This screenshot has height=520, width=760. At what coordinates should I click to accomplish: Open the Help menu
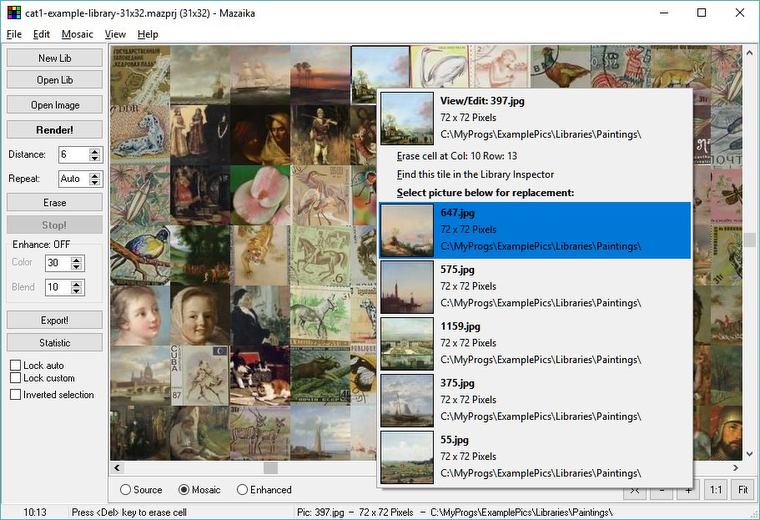[148, 34]
